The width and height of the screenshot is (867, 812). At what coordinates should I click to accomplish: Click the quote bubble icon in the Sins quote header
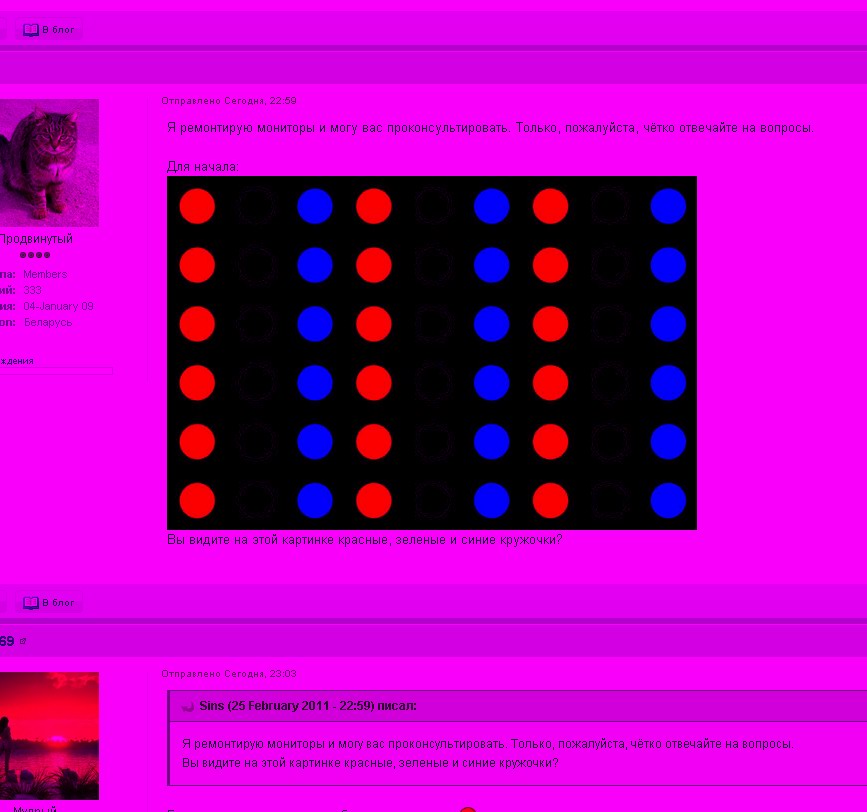[x=188, y=706]
